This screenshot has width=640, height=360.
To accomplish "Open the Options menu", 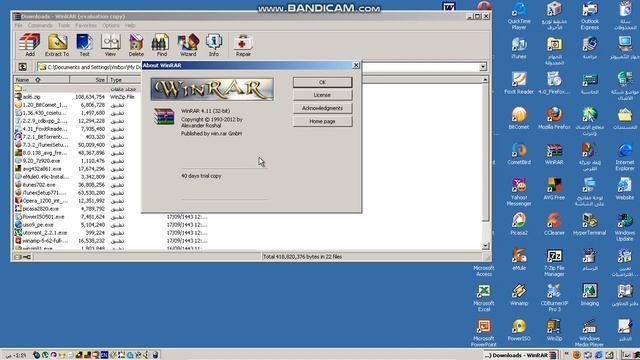I will pos(111,25).
